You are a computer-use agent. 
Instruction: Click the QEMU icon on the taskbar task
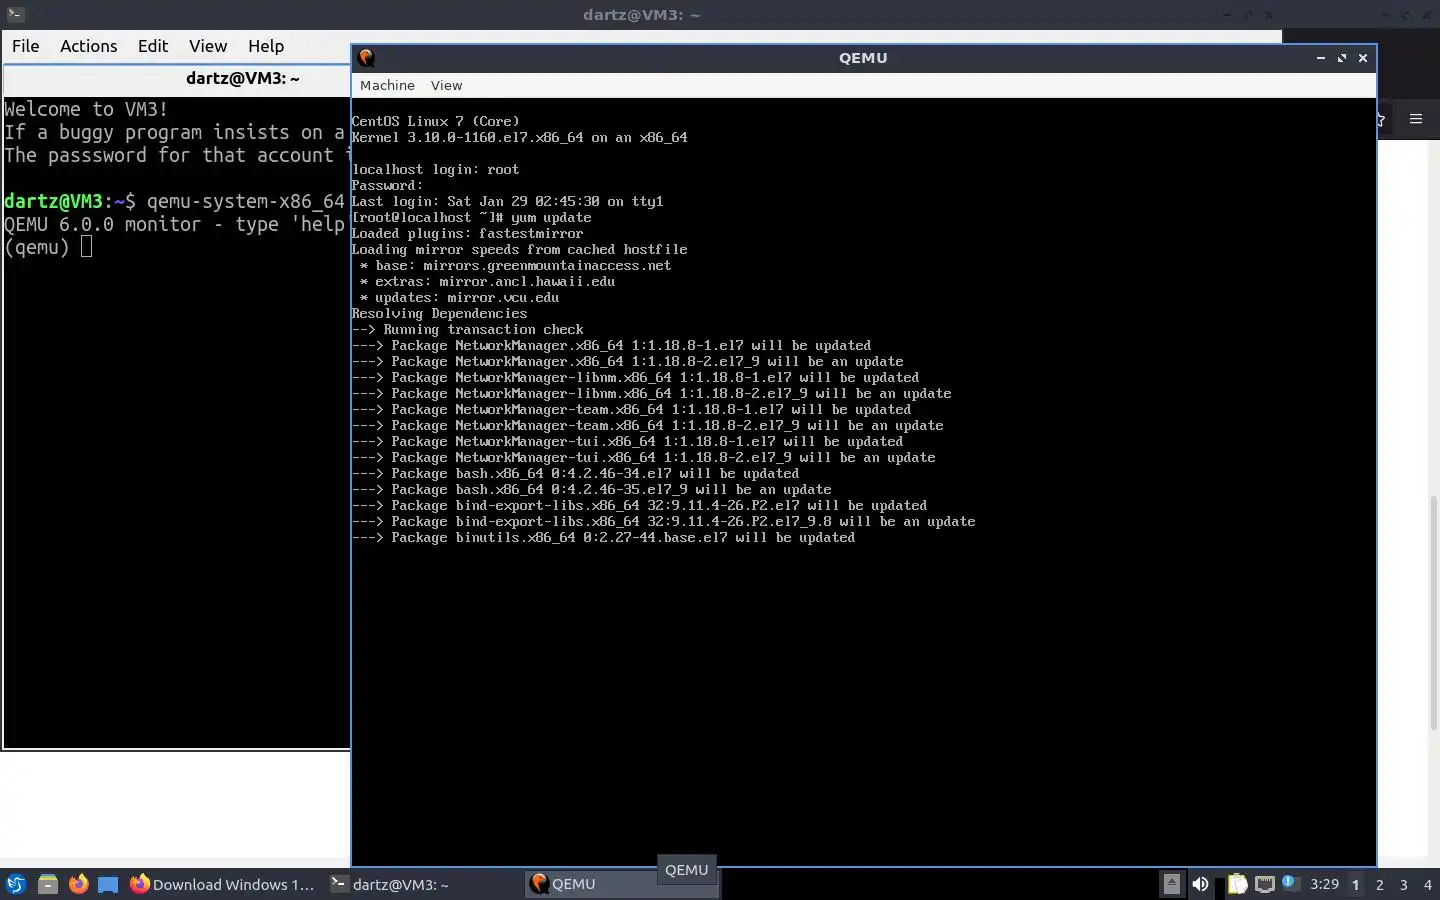pos(539,884)
